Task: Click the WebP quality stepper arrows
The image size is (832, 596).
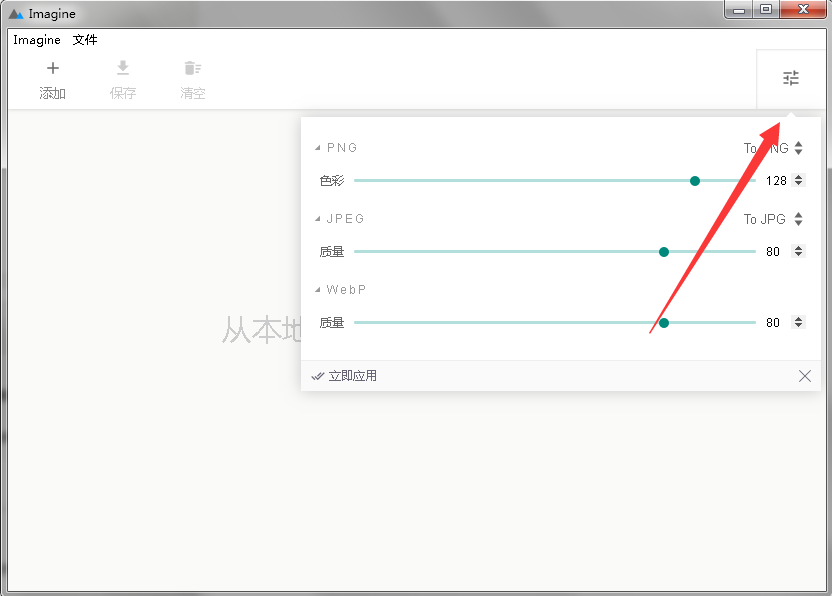Action: click(799, 322)
